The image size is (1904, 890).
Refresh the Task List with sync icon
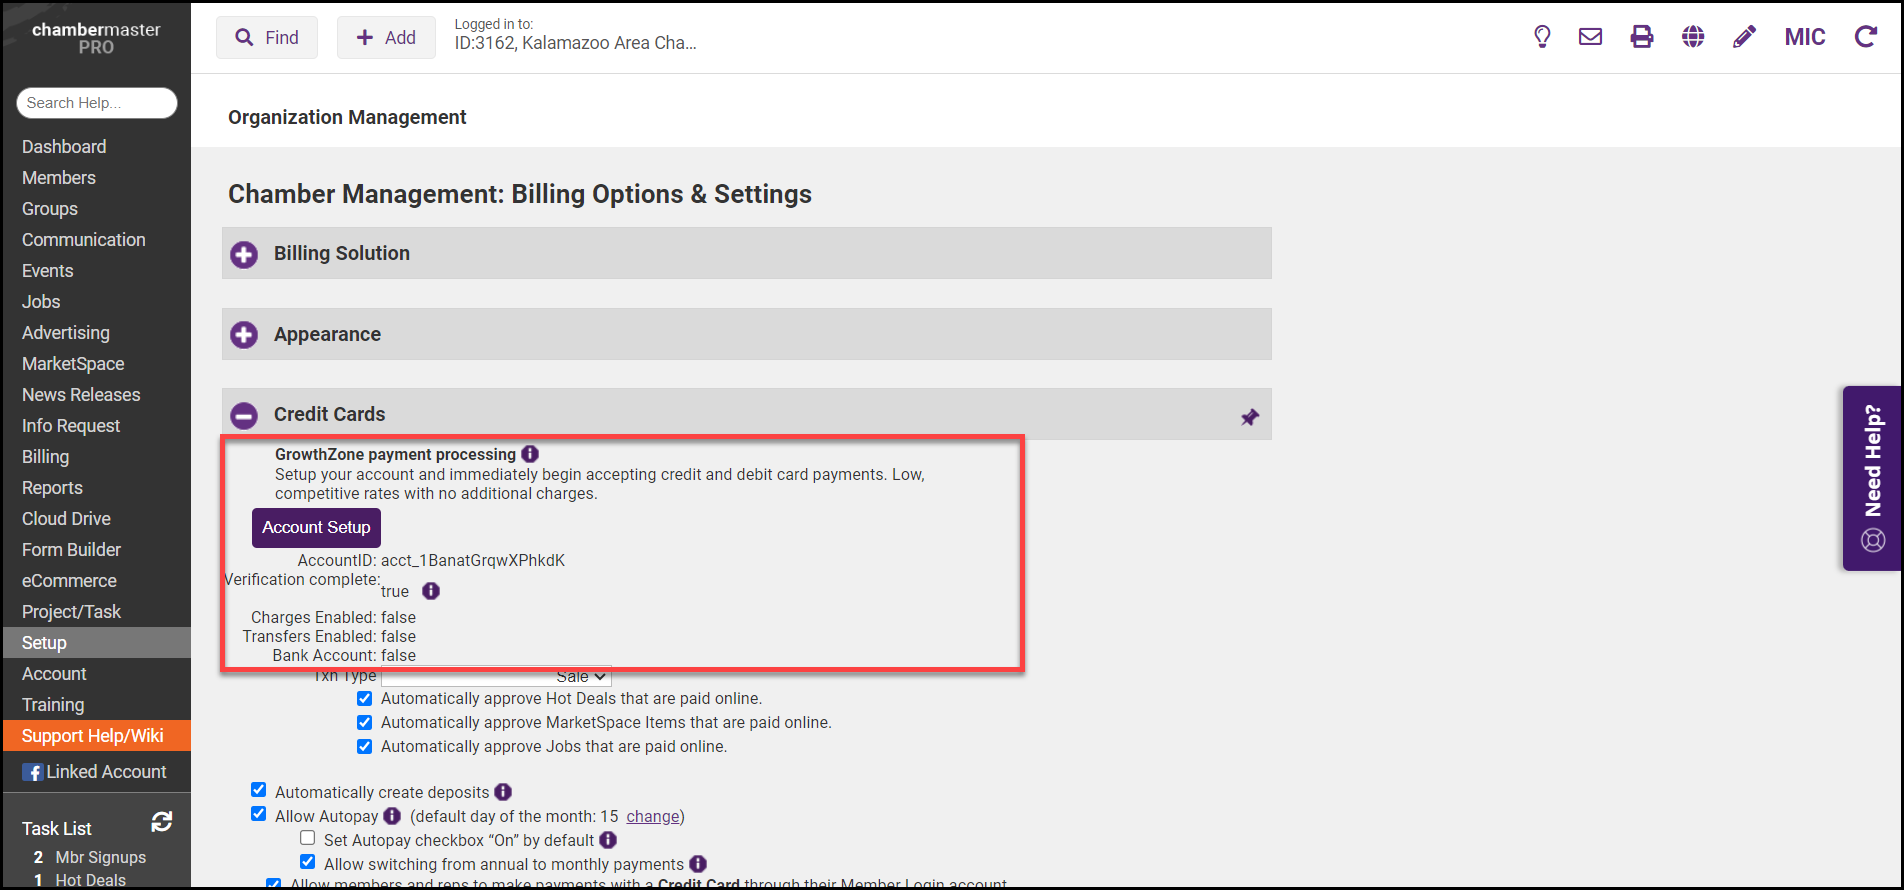pos(162,822)
